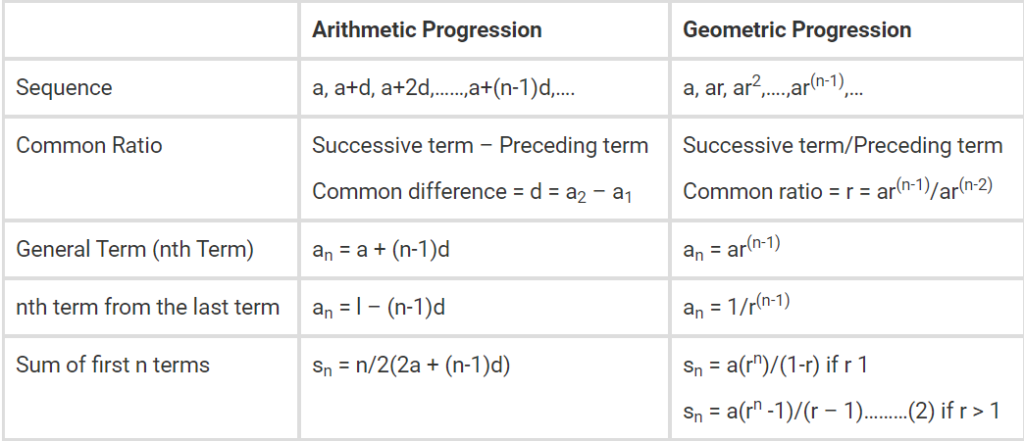Click the formula an = 1/r^(n-1)
Image resolution: width=1024 pixels, height=441 pixels.
coord(737,305)
